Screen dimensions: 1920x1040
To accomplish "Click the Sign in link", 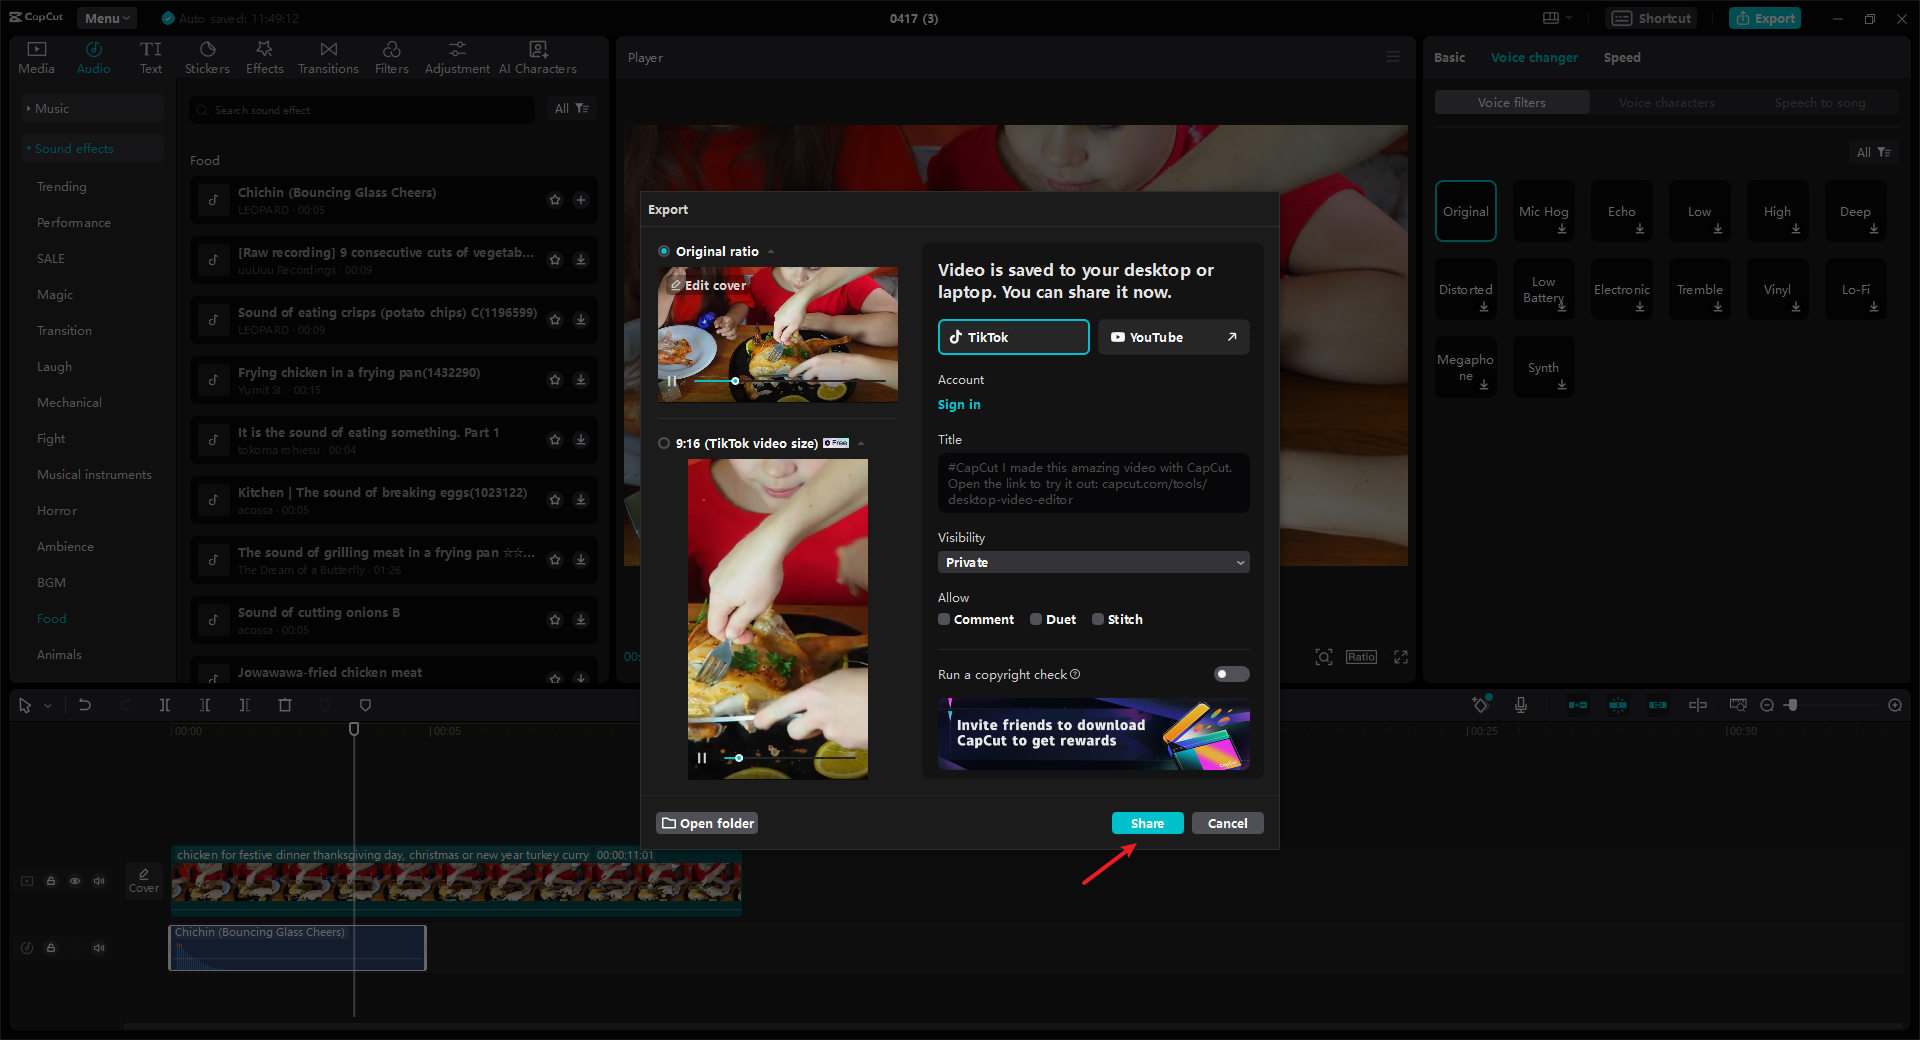I will [x=959, y=404].
